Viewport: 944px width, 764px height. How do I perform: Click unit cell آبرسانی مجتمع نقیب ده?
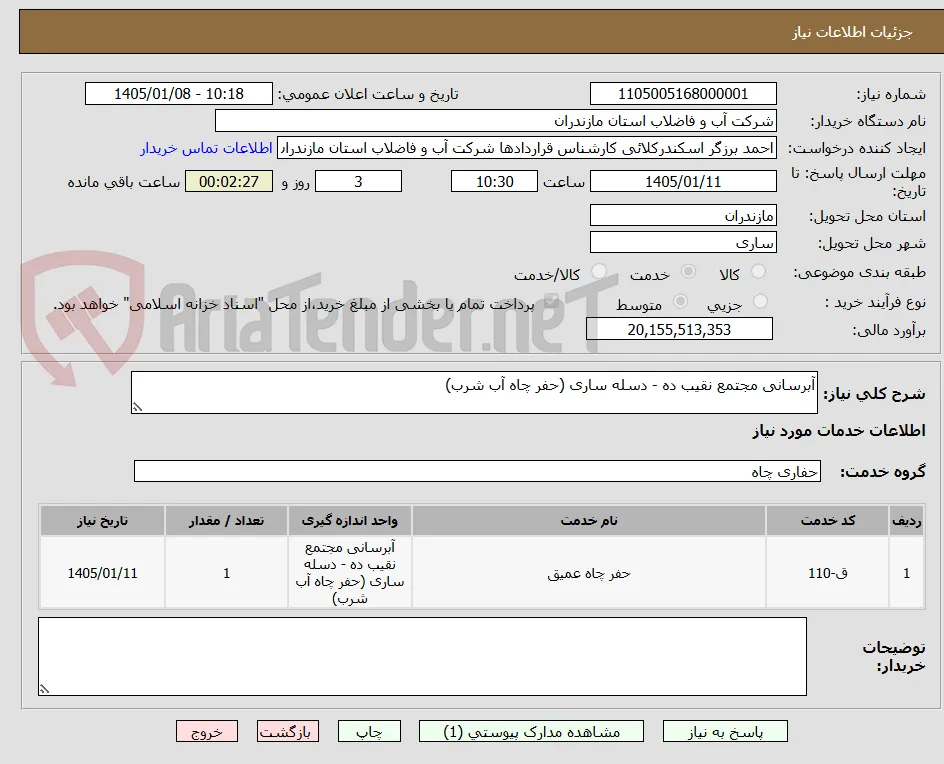click(350, 573)
